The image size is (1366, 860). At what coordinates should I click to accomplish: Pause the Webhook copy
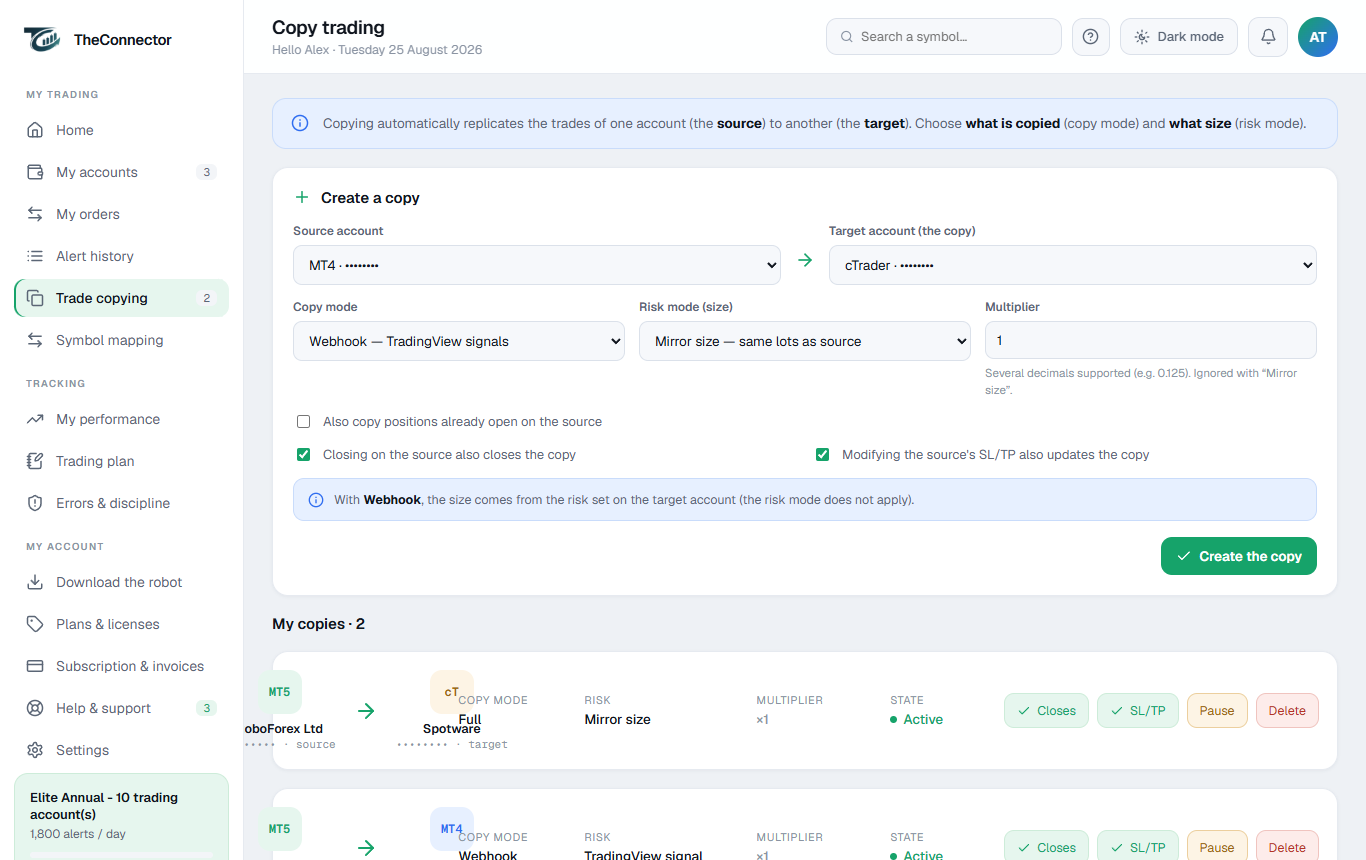click(1217, 847)
